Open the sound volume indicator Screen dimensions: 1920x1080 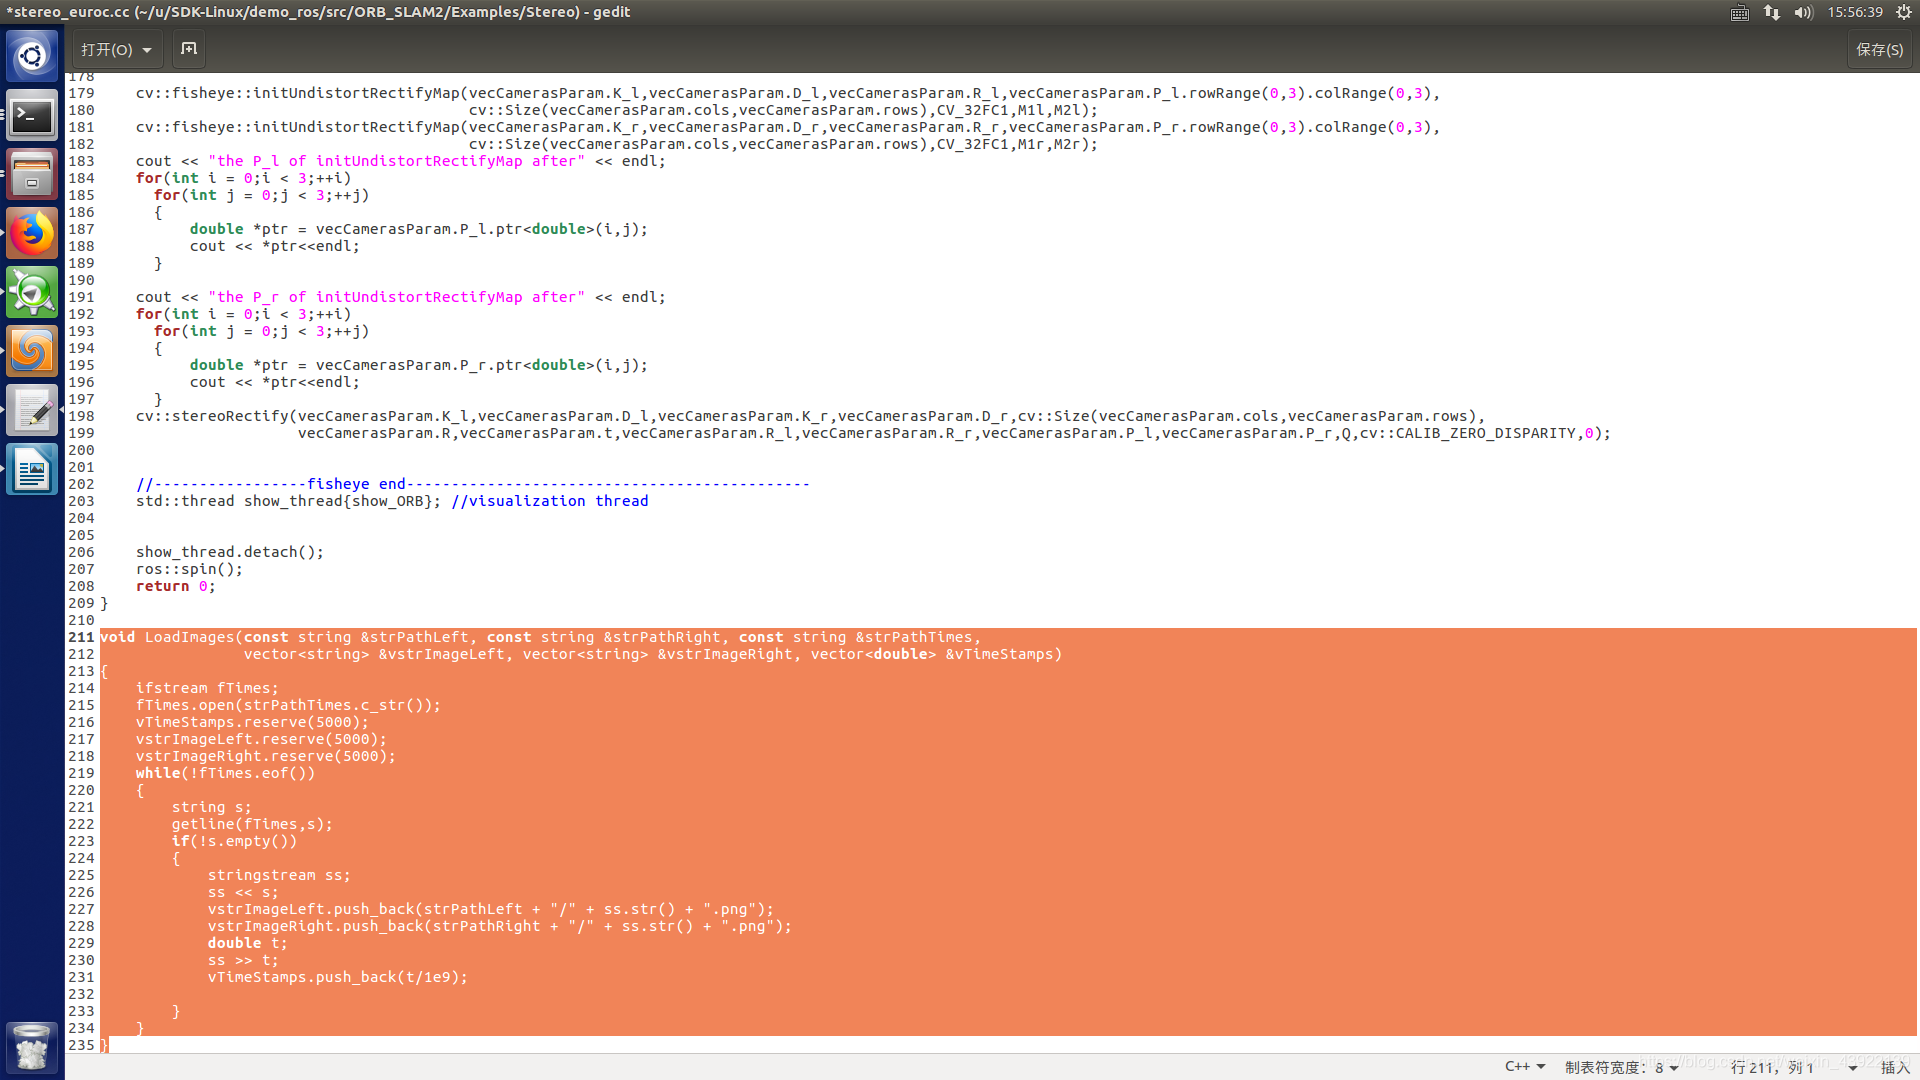click(1804, 12)
